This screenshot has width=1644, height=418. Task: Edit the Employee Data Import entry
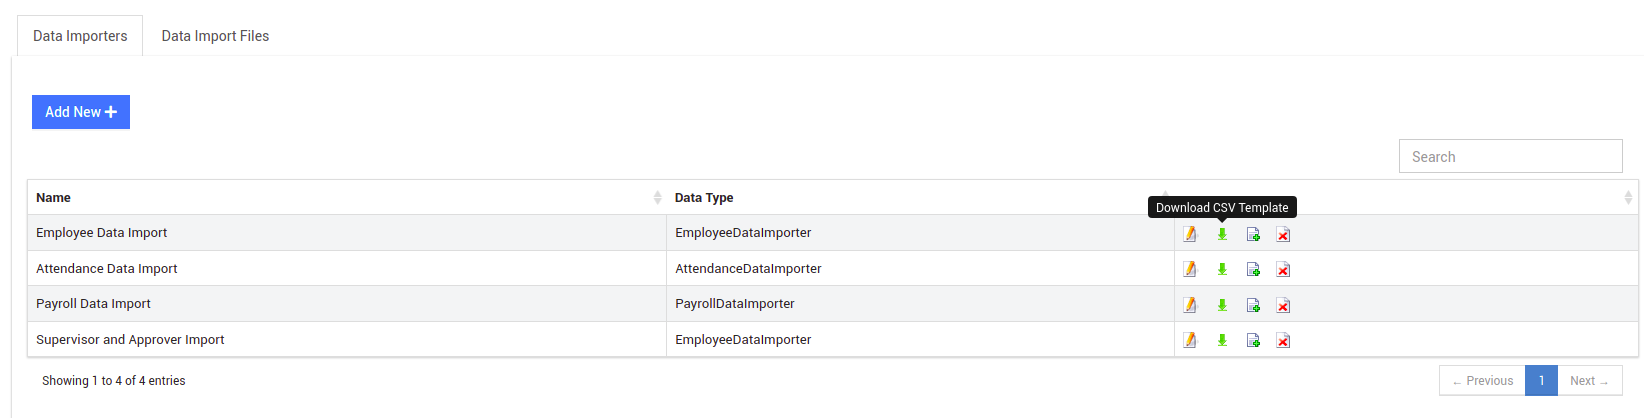point(1190,234)
